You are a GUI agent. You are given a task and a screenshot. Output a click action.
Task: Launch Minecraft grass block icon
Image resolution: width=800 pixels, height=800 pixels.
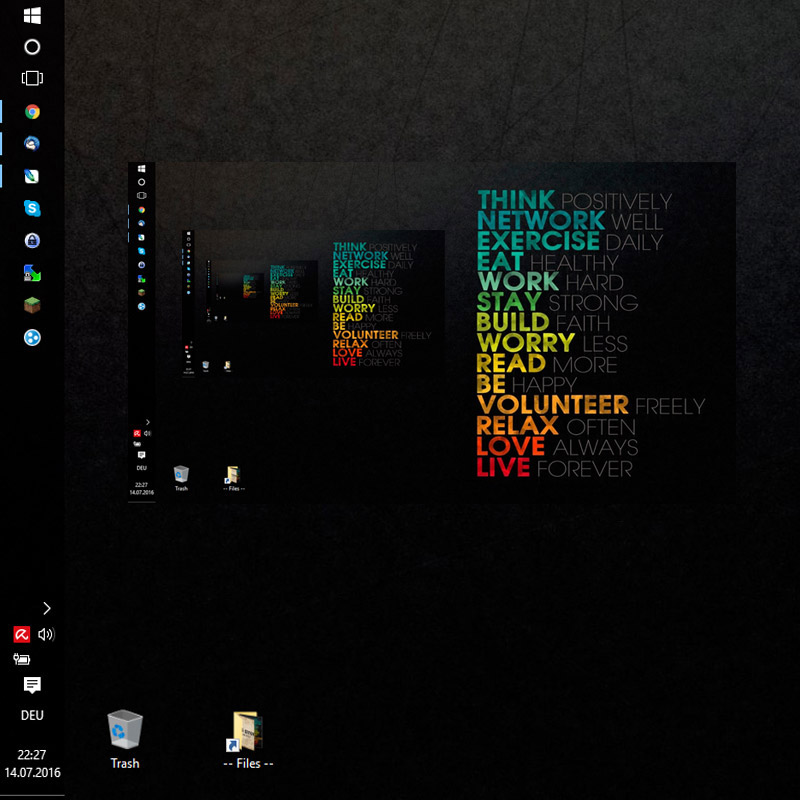tap(32, 305)
